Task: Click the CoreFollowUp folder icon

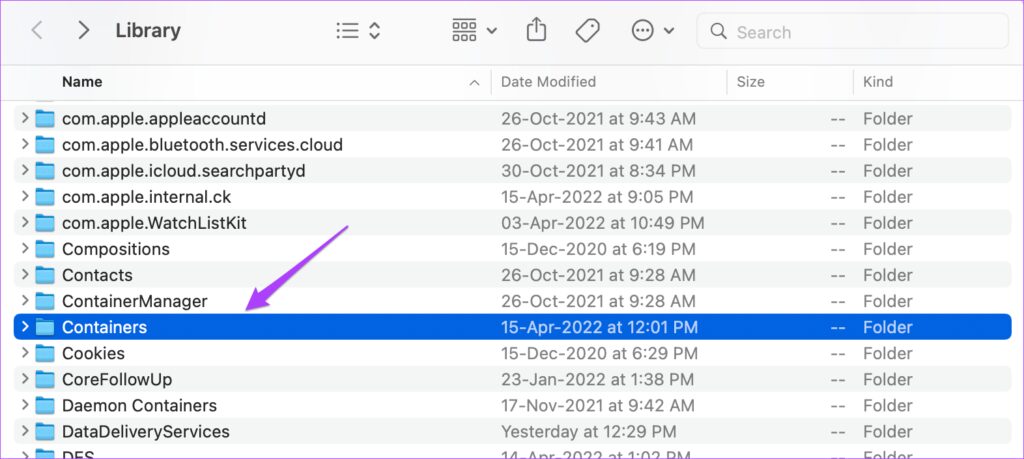Action: [x=45, y=379]
